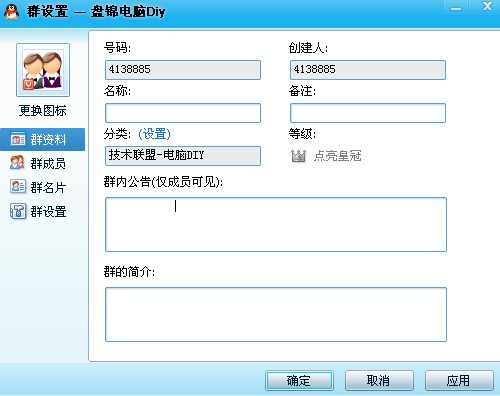
Task: Focus the 群内公告 text area
Action: click(276, 224)
